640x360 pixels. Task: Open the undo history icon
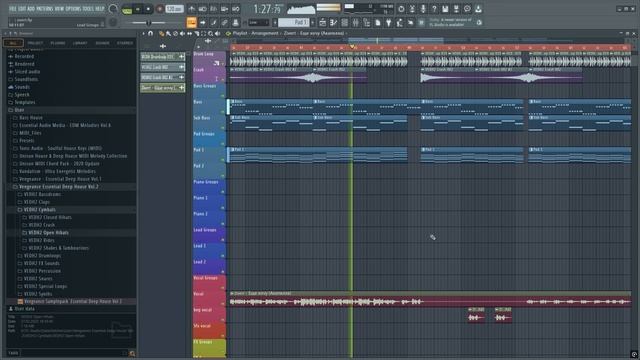401,9
